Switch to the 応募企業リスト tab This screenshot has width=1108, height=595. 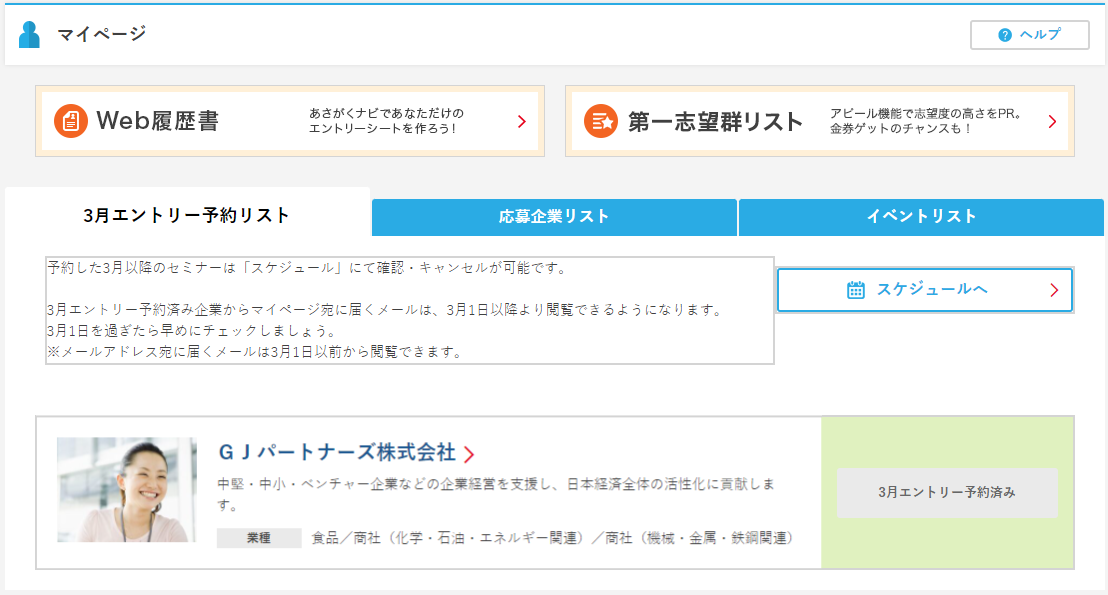pyautogui.click(x=554, y=217)
